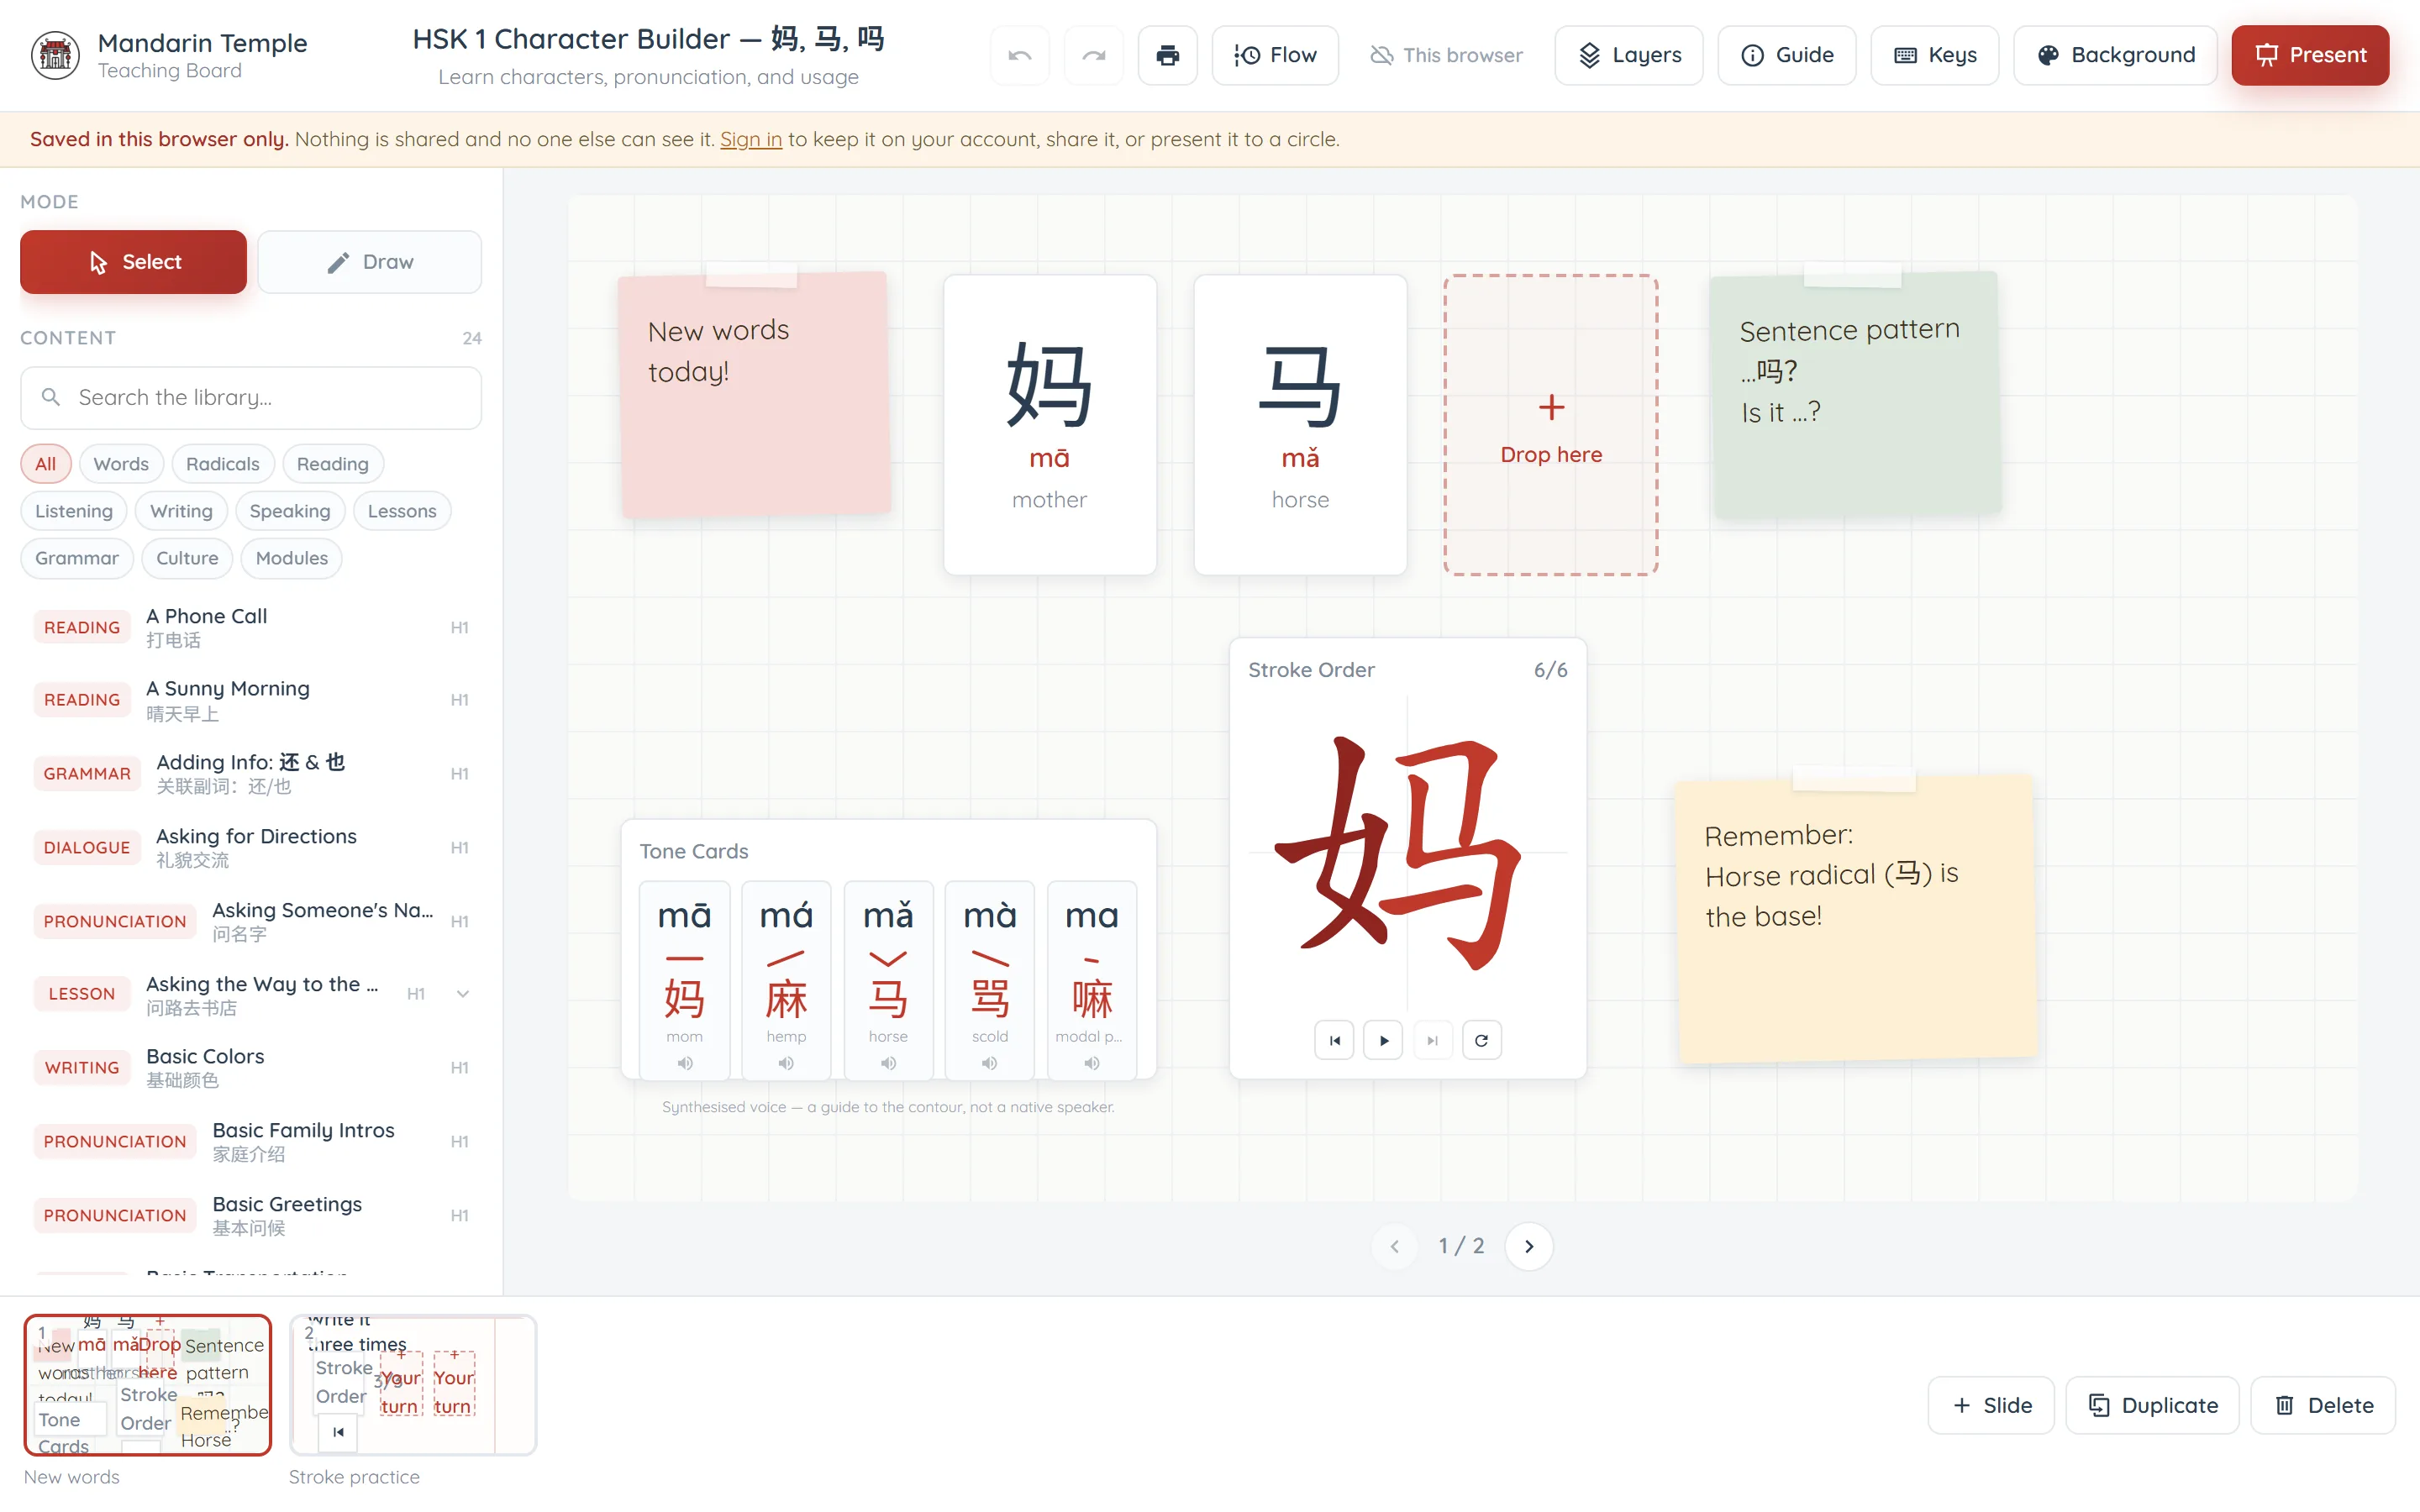Click the Drop here placeholder card

(1551, 425)
